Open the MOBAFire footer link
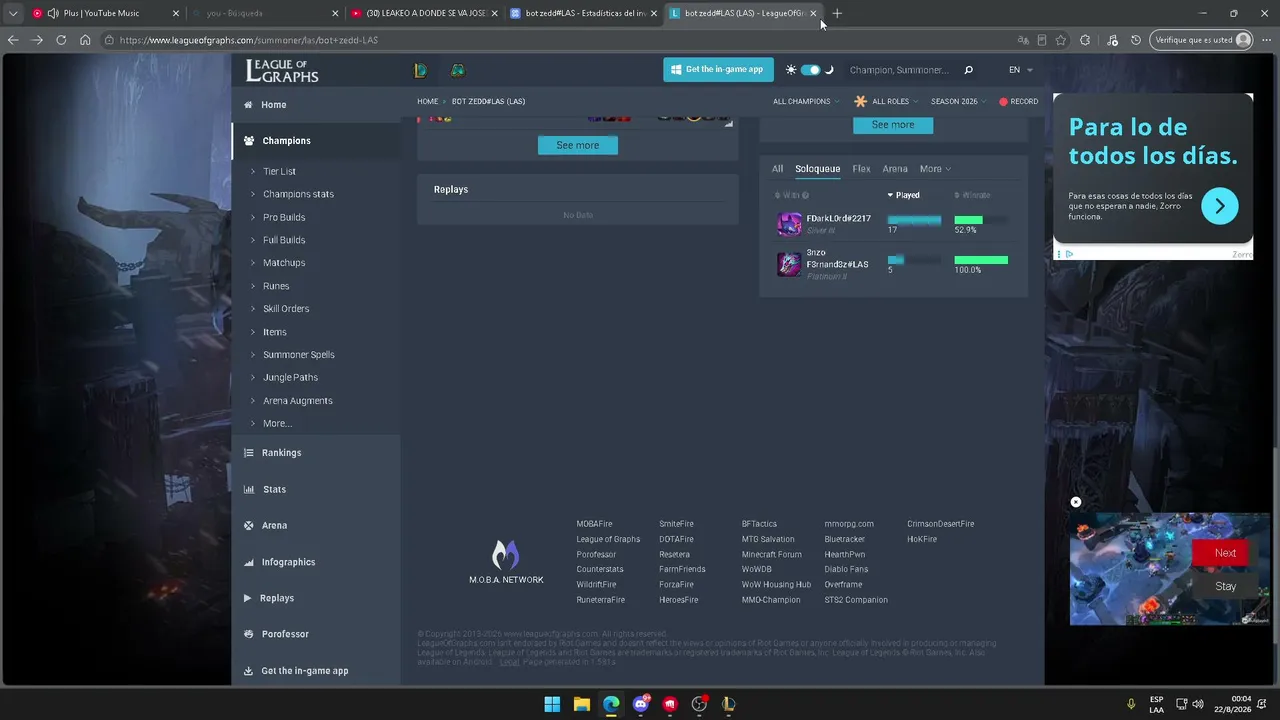 tap(594, 524)
